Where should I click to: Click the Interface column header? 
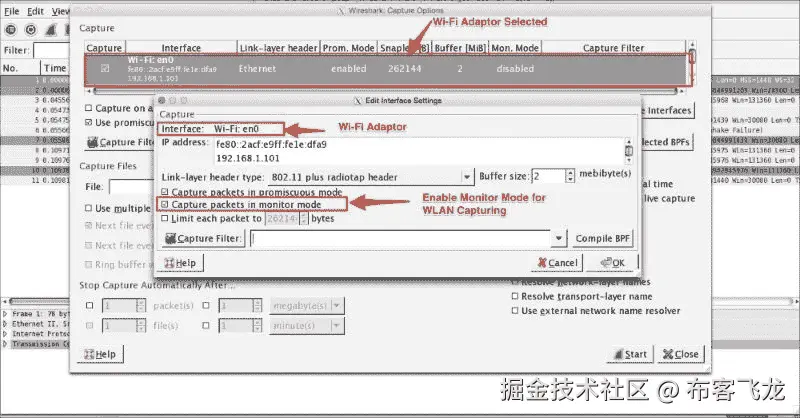coord(181,47)
